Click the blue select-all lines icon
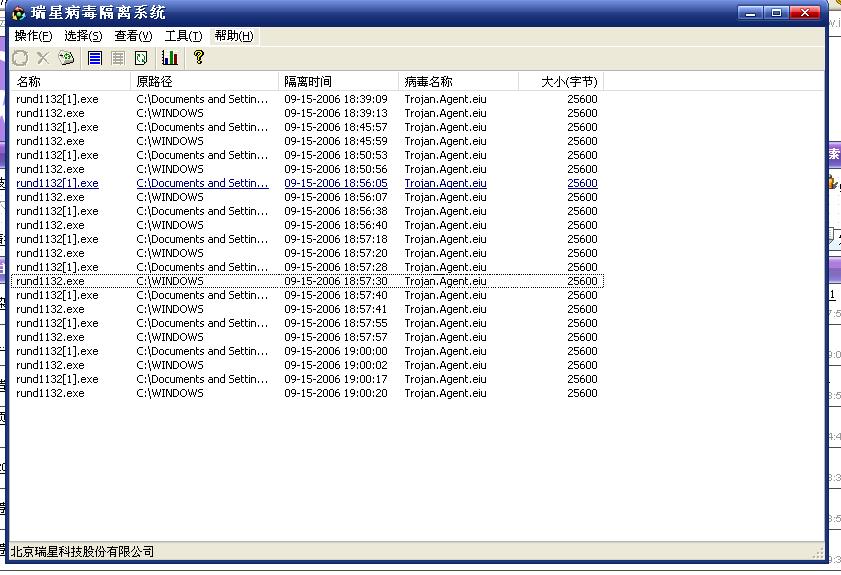Viewport: 841px width, 575px height. 95,58
